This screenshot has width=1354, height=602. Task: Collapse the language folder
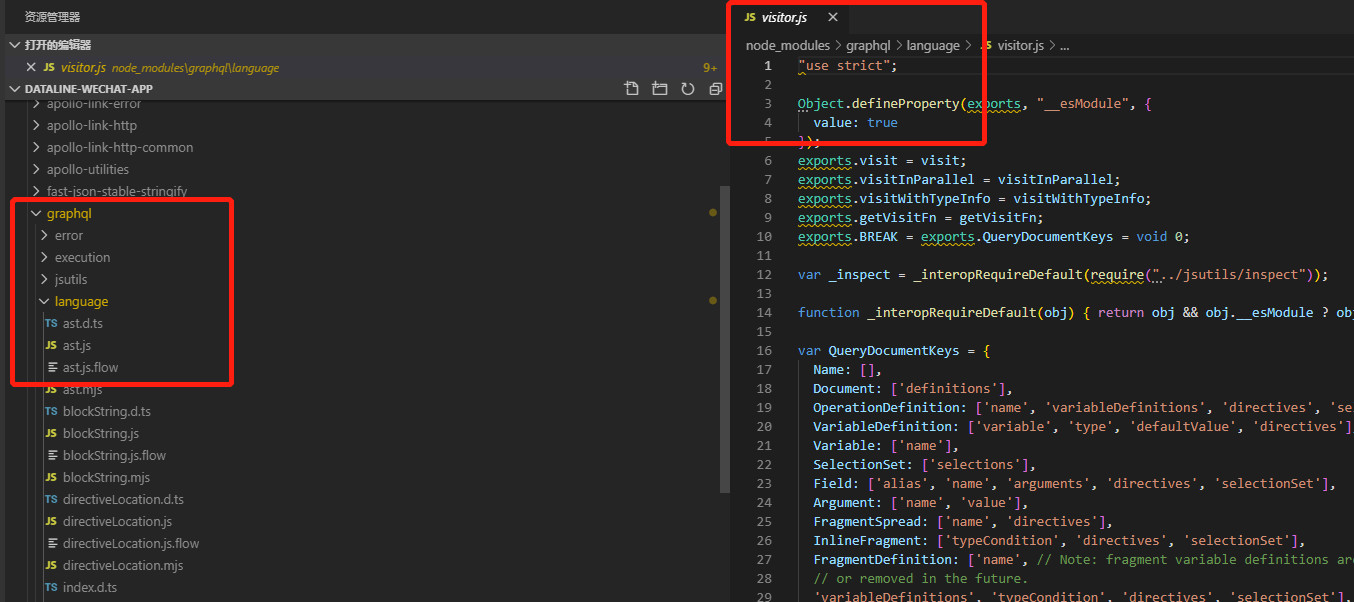[x=81, y=301]
